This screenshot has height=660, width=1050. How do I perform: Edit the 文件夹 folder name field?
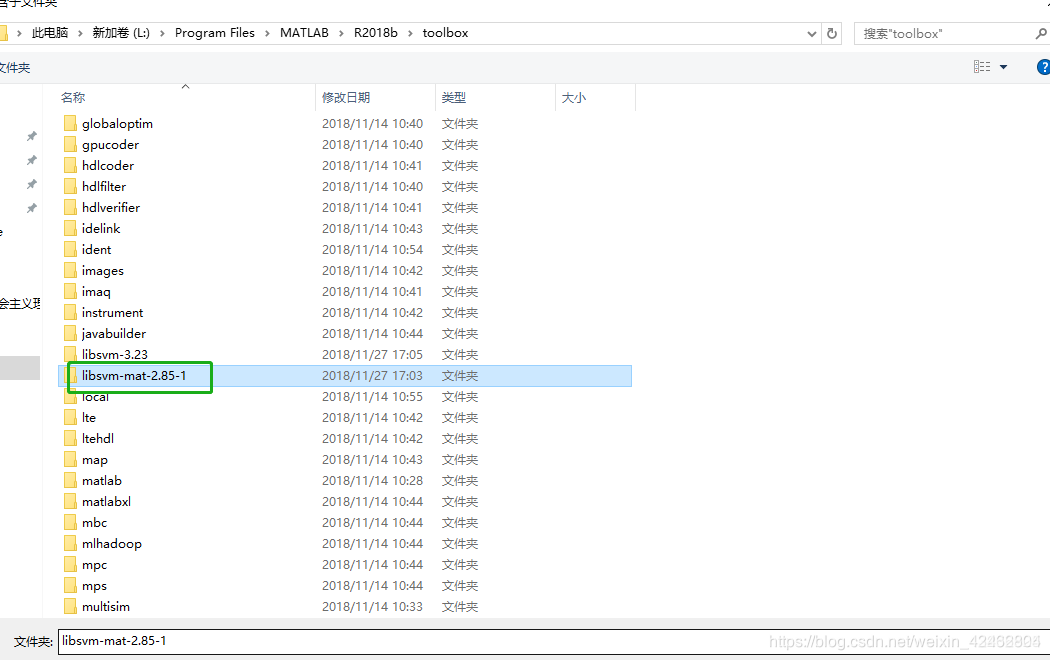click(x=554, y=641)
